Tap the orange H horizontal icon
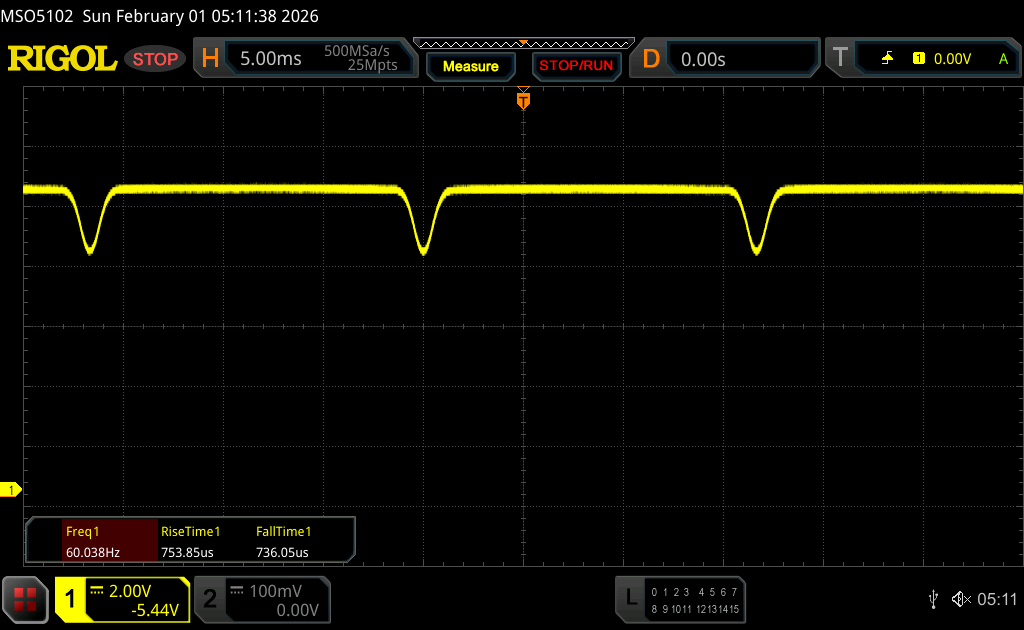 click(x=210, y=59)
